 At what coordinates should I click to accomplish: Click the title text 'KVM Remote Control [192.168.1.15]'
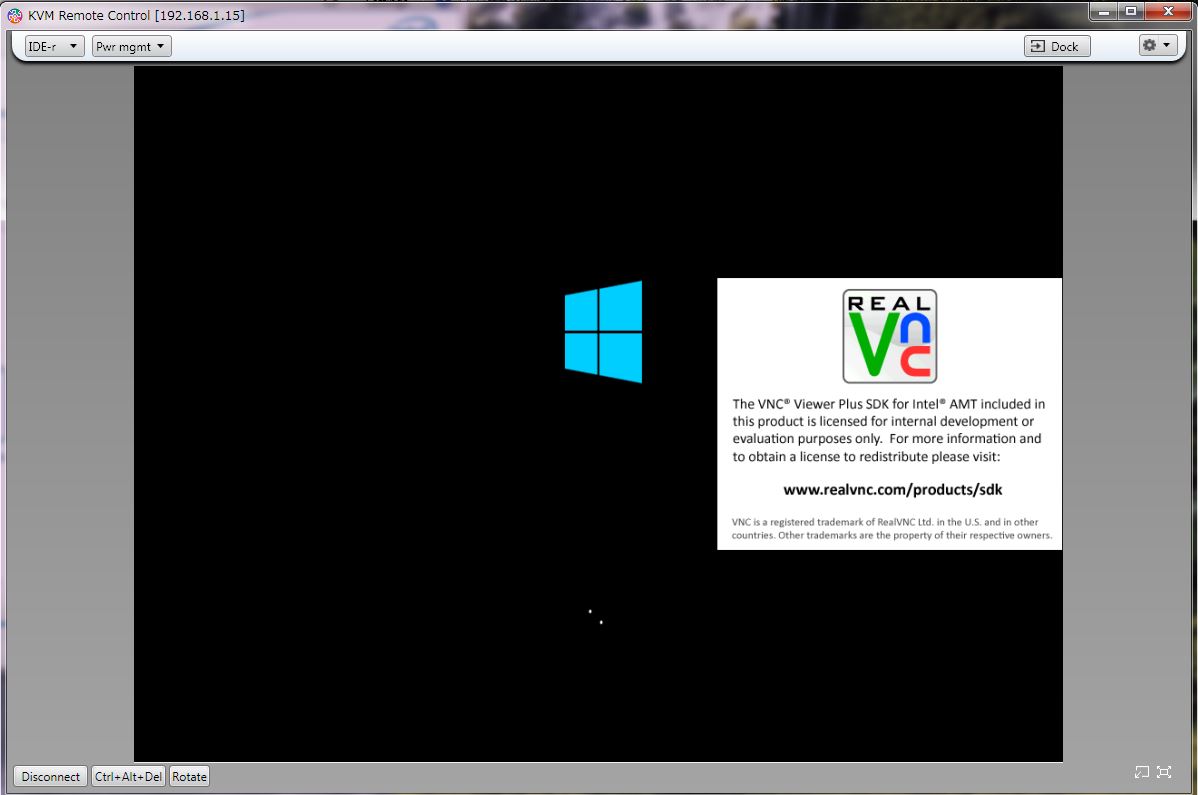(137, 15)
